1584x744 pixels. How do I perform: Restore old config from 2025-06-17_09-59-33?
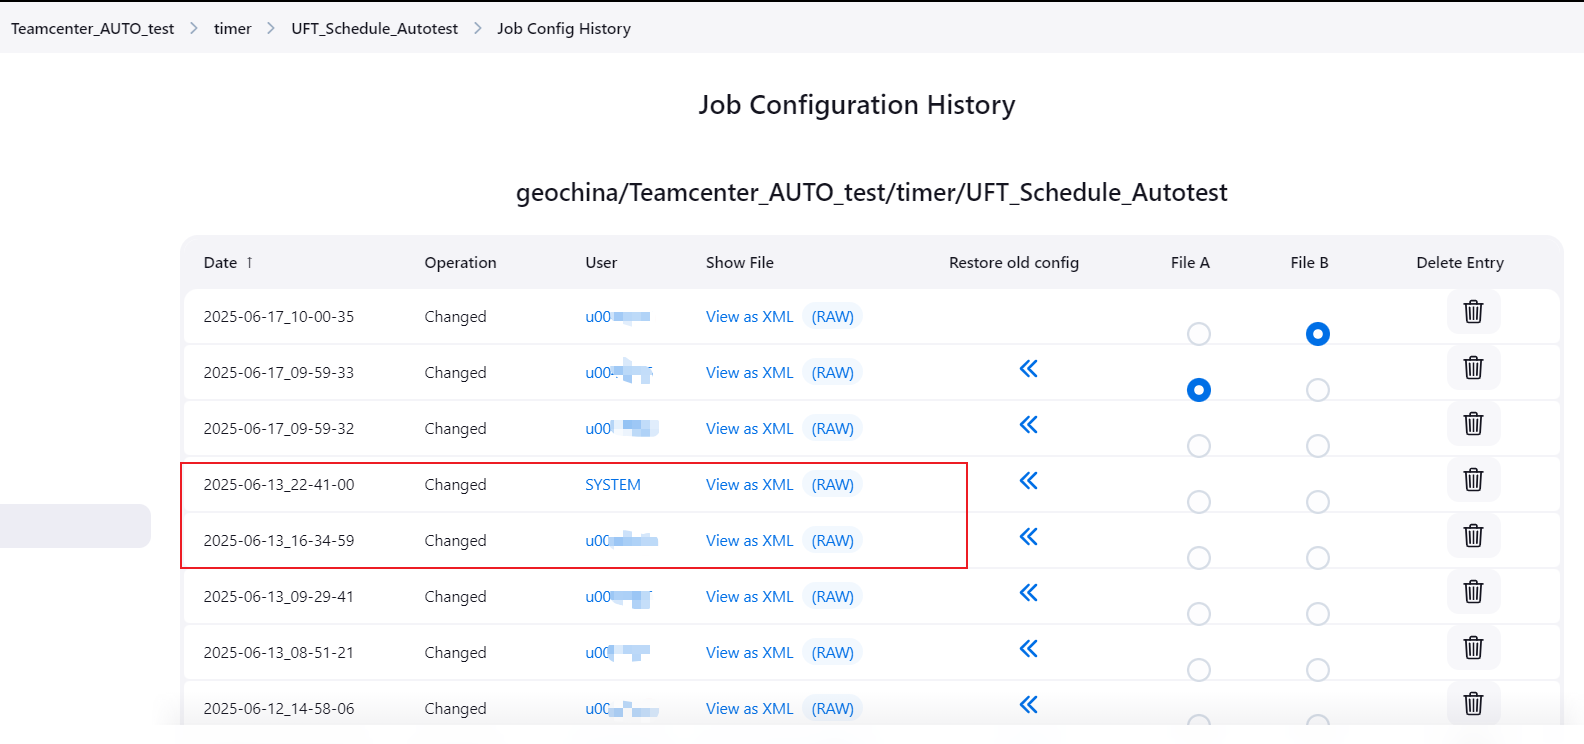(1028, 369)
